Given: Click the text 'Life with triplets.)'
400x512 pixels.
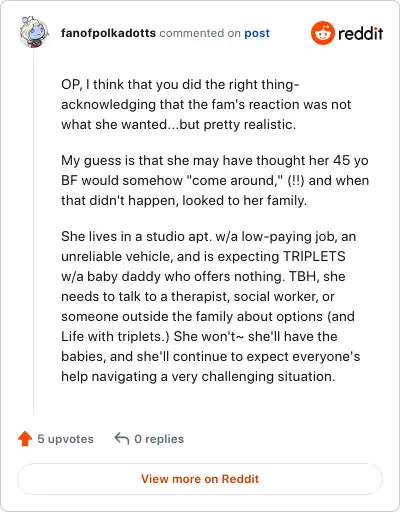Looking at the screenshot, I should [115, 337].
